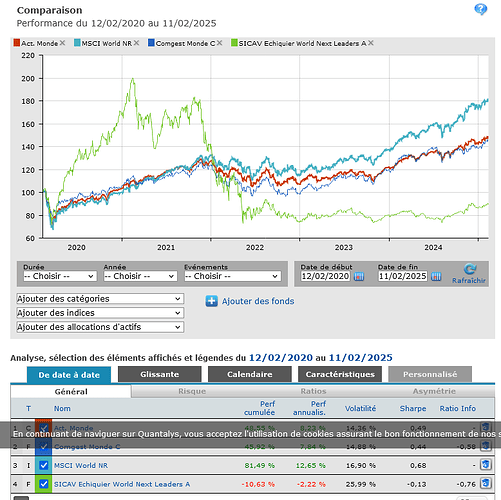Click the 25,99 % volatility value
This screenshot has width=501, height=500.
click(x=361, y=484)
